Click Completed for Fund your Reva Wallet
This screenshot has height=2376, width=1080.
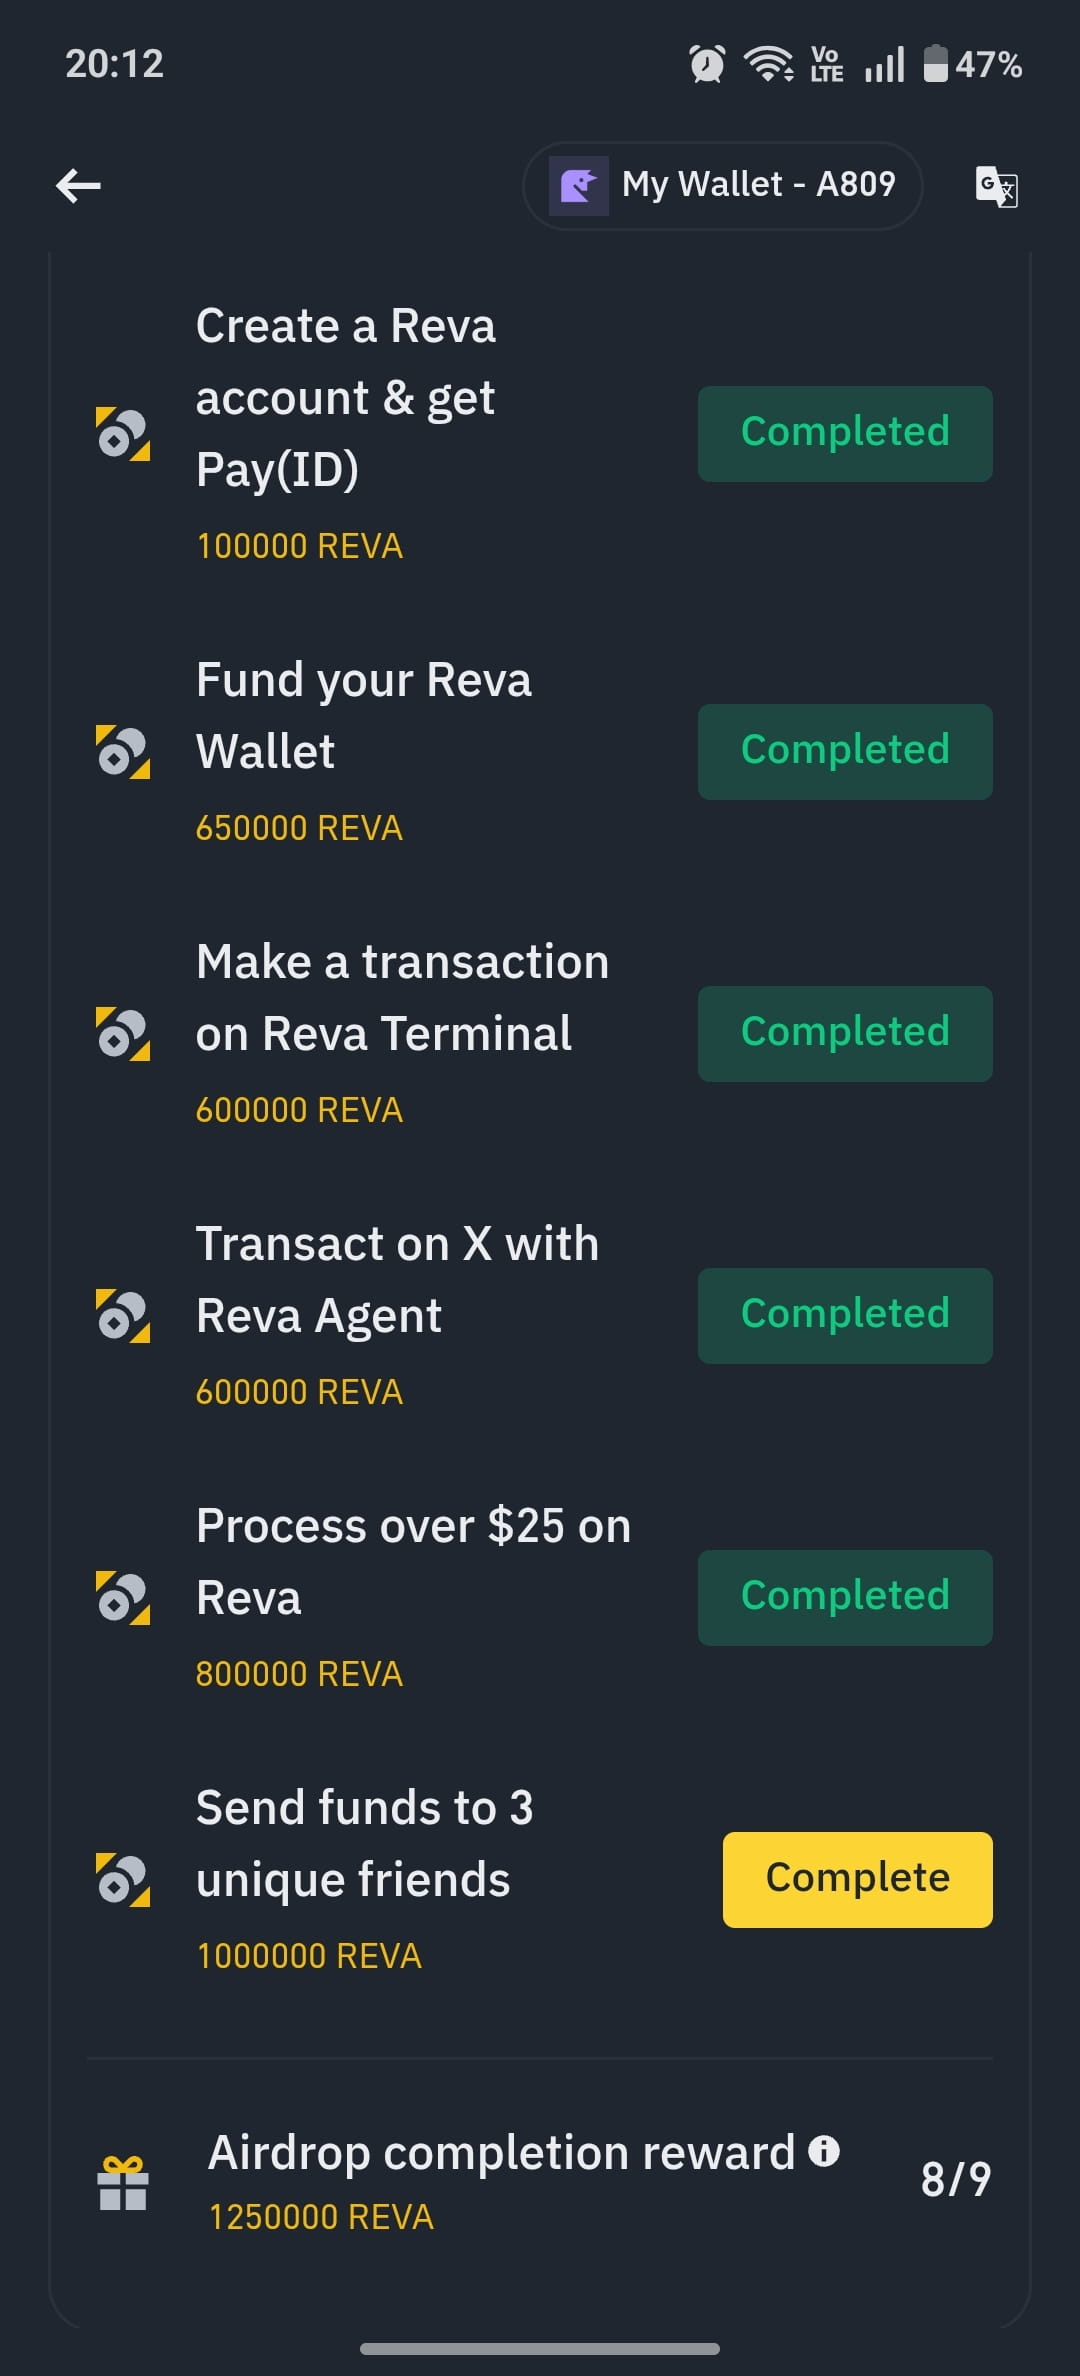pyautogui.click(x=845, y=752)
